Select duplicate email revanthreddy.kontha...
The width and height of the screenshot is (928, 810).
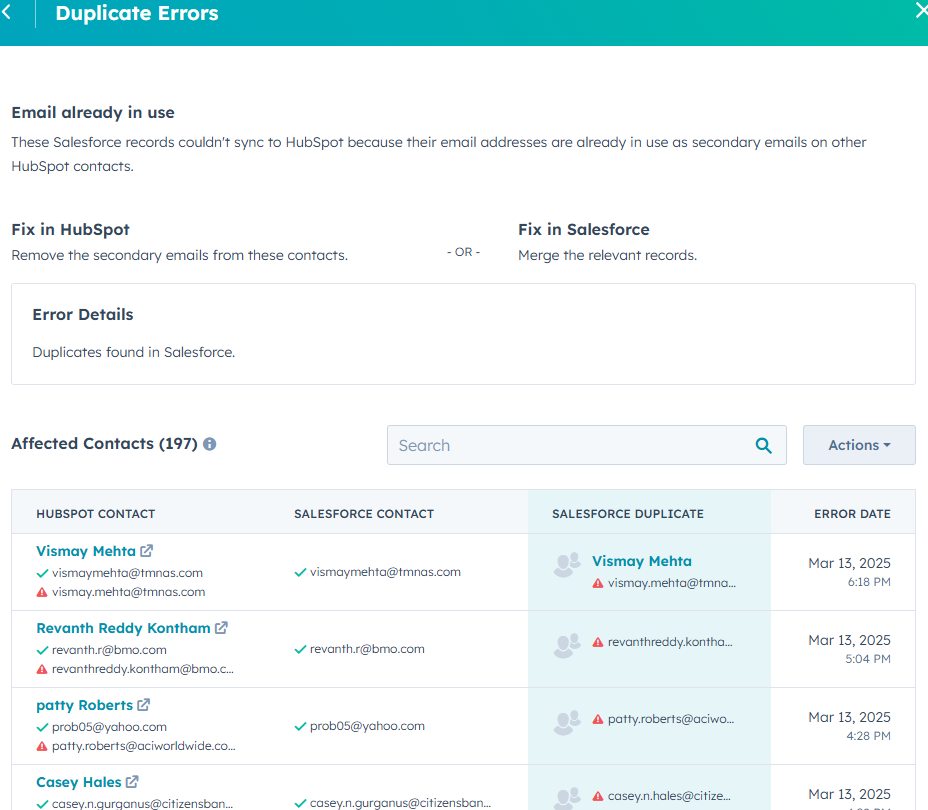point(670,642)
